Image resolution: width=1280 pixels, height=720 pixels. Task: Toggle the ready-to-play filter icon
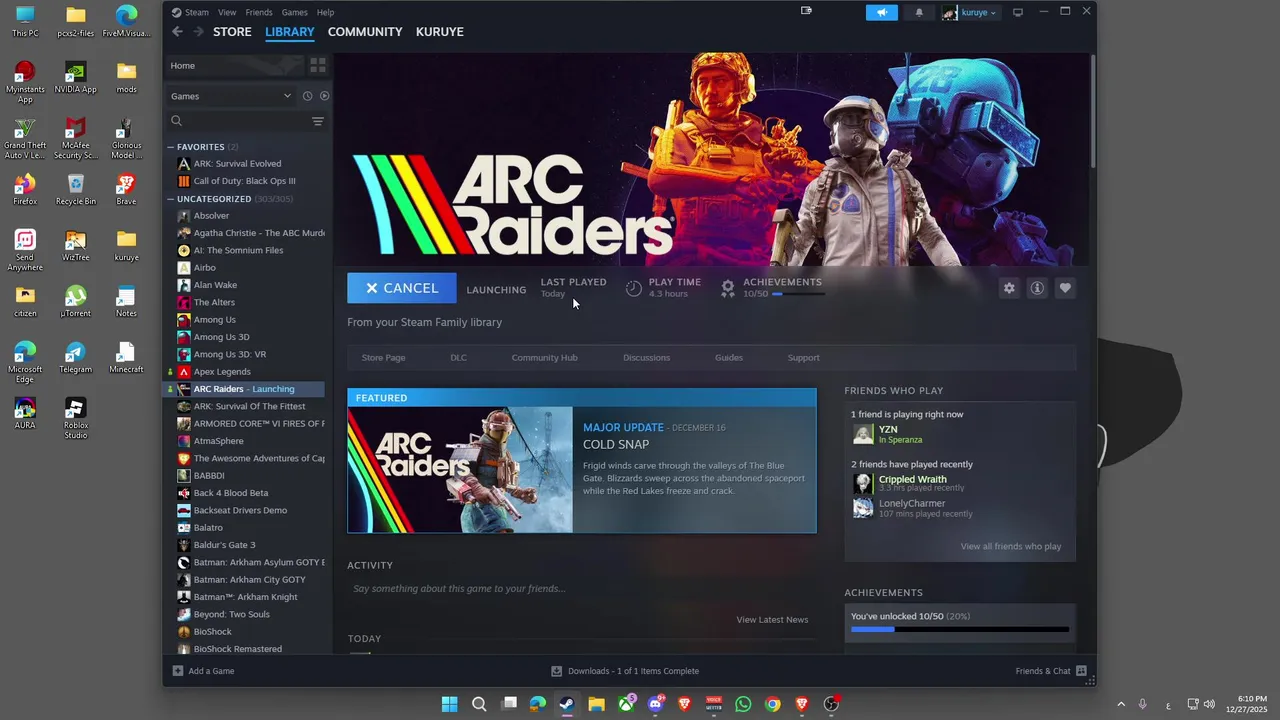tap(324, 96)
